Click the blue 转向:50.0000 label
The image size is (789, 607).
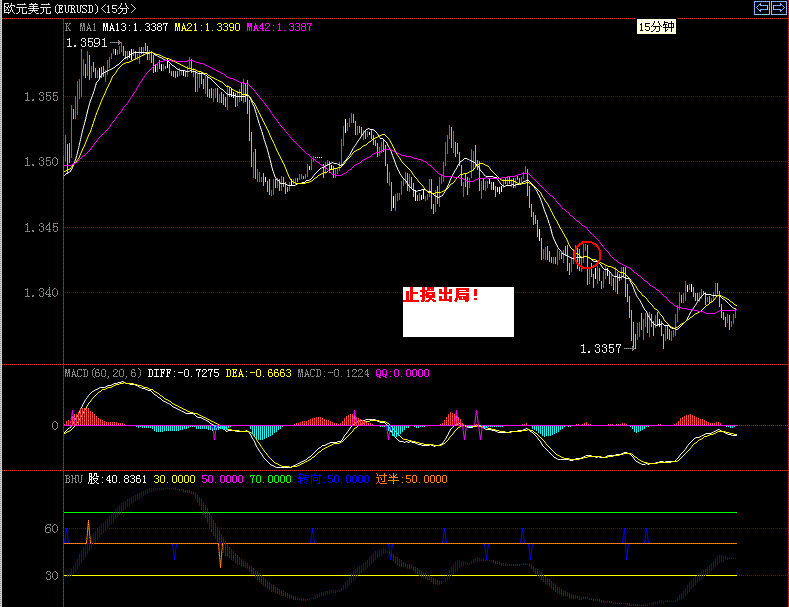tap(333, 479)
